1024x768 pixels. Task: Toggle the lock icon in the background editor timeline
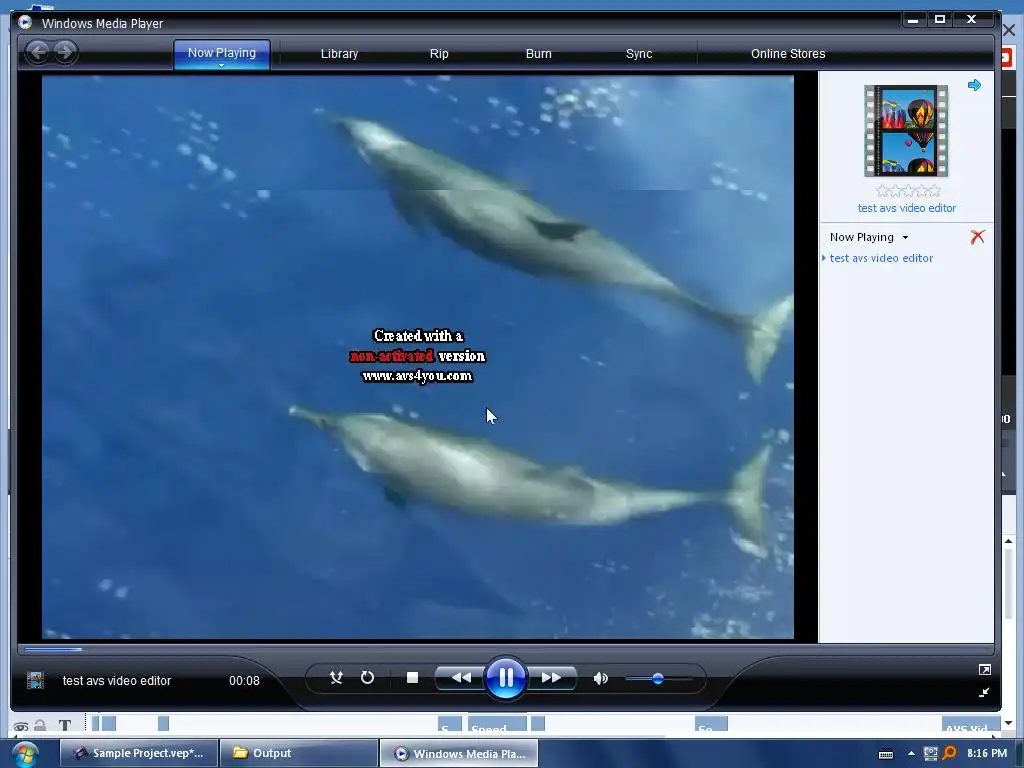pos(40,725)
